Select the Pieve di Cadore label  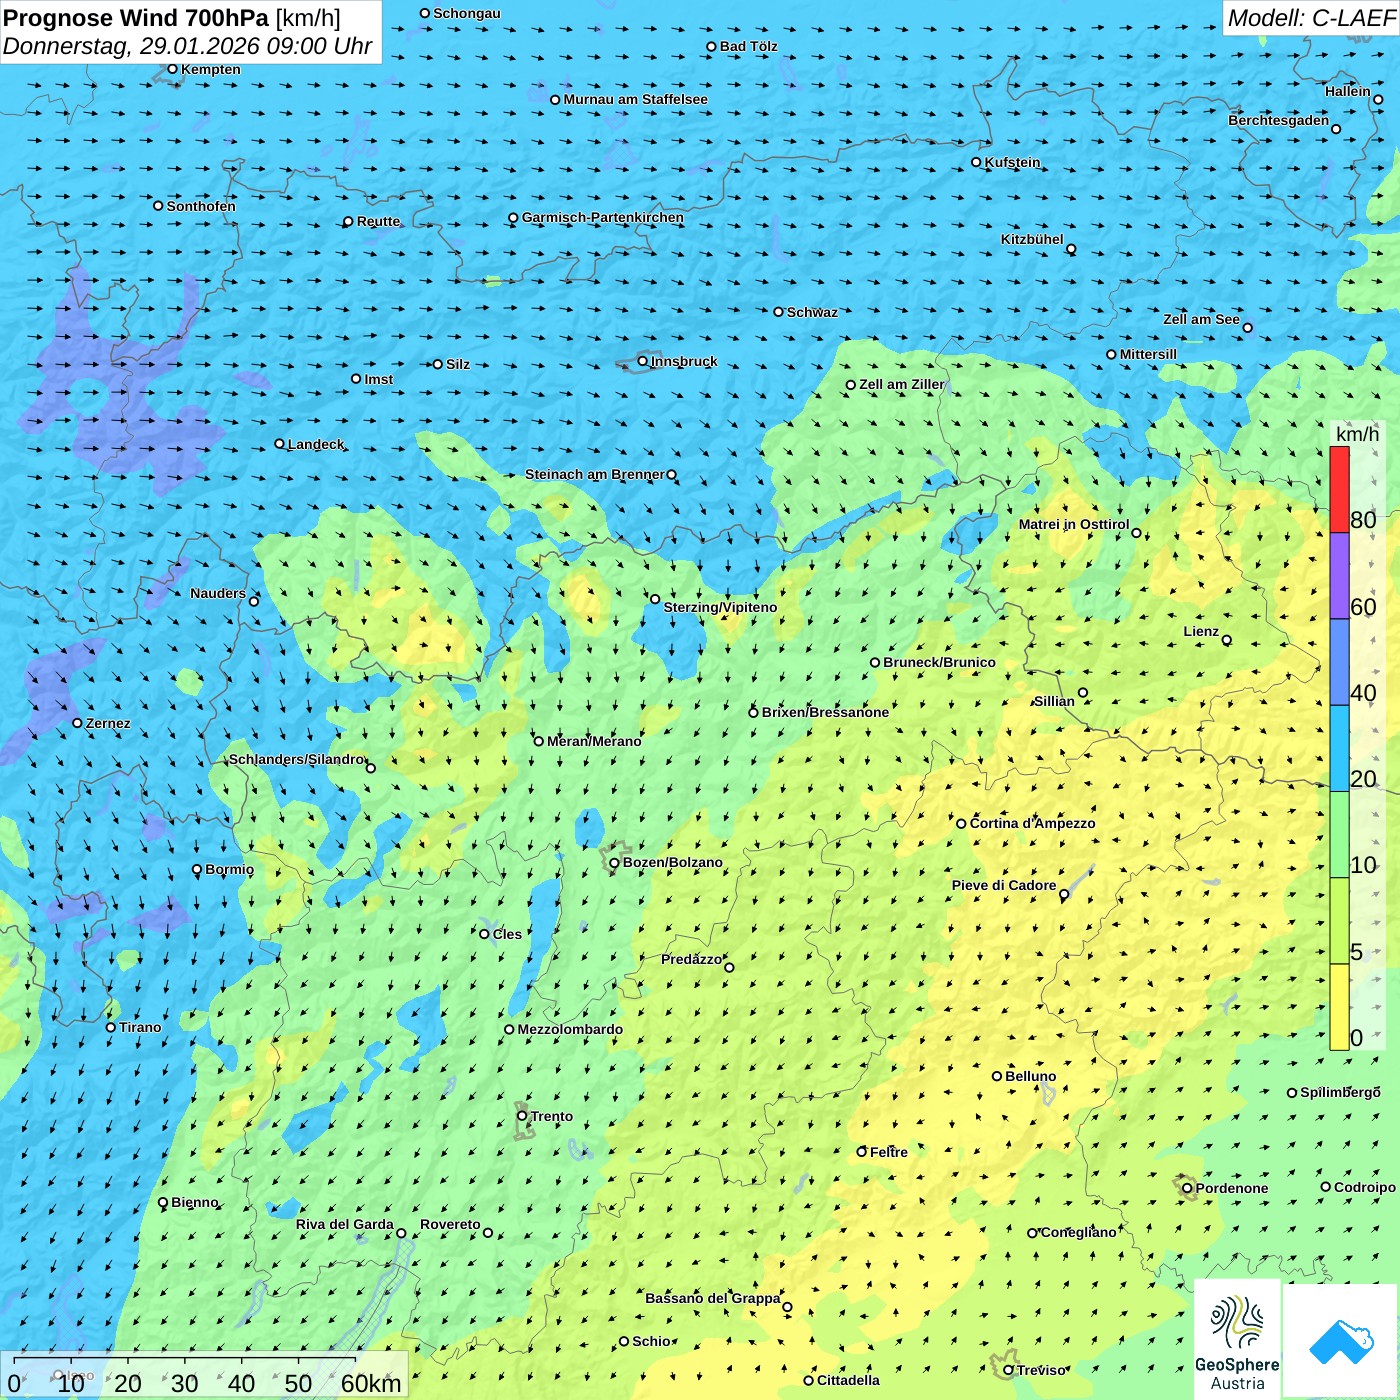pyautogui.click(x=1004, y=885)
